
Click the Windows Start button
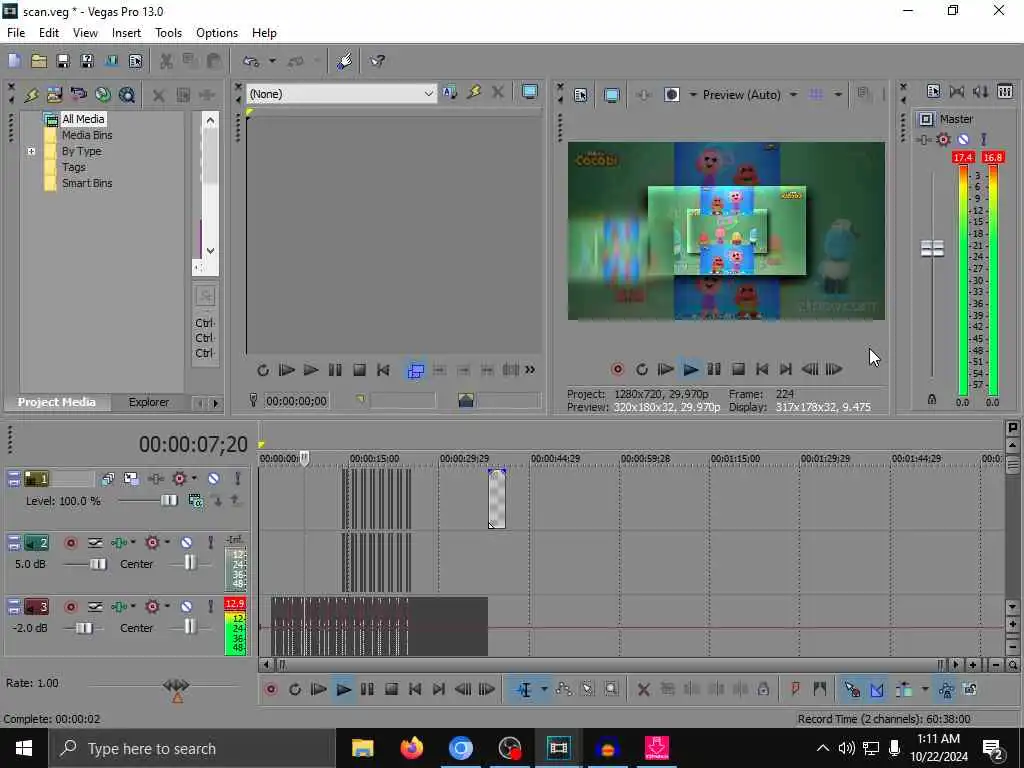point(24,748)
